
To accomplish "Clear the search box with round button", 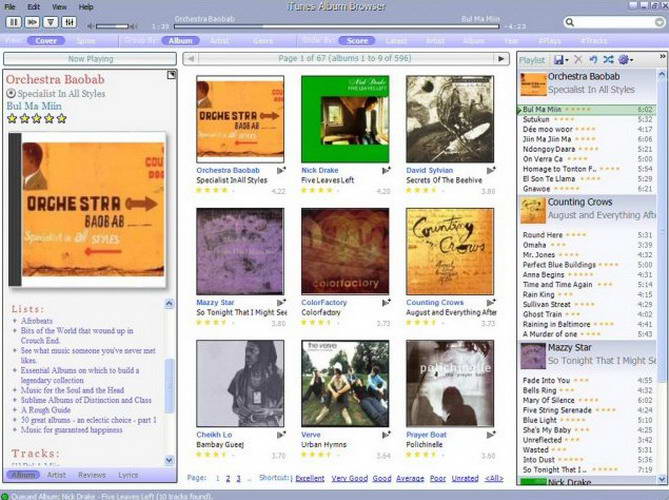I will (x=660, y=22).
